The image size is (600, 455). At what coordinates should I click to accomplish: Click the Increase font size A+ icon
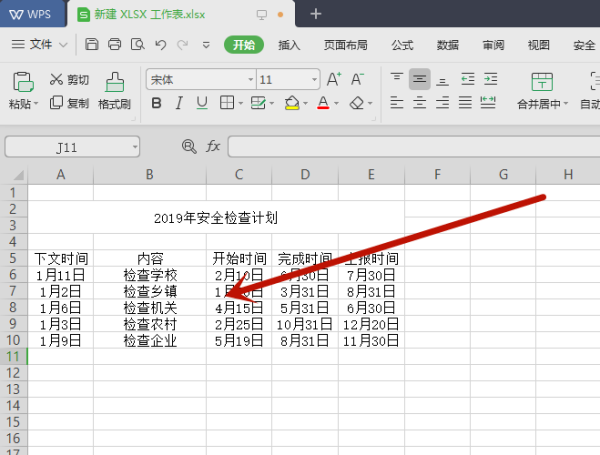point(334,79)
